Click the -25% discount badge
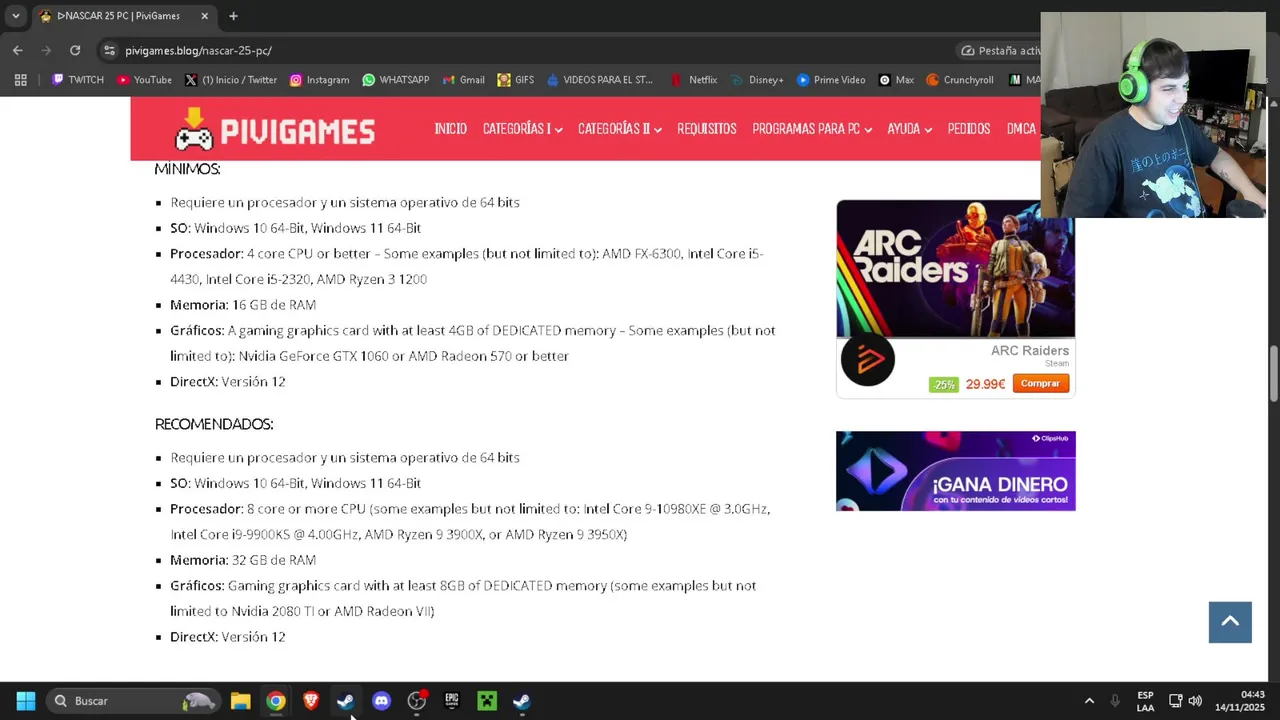This screenshot has width=1280, height=720. (x=943, y=384)
